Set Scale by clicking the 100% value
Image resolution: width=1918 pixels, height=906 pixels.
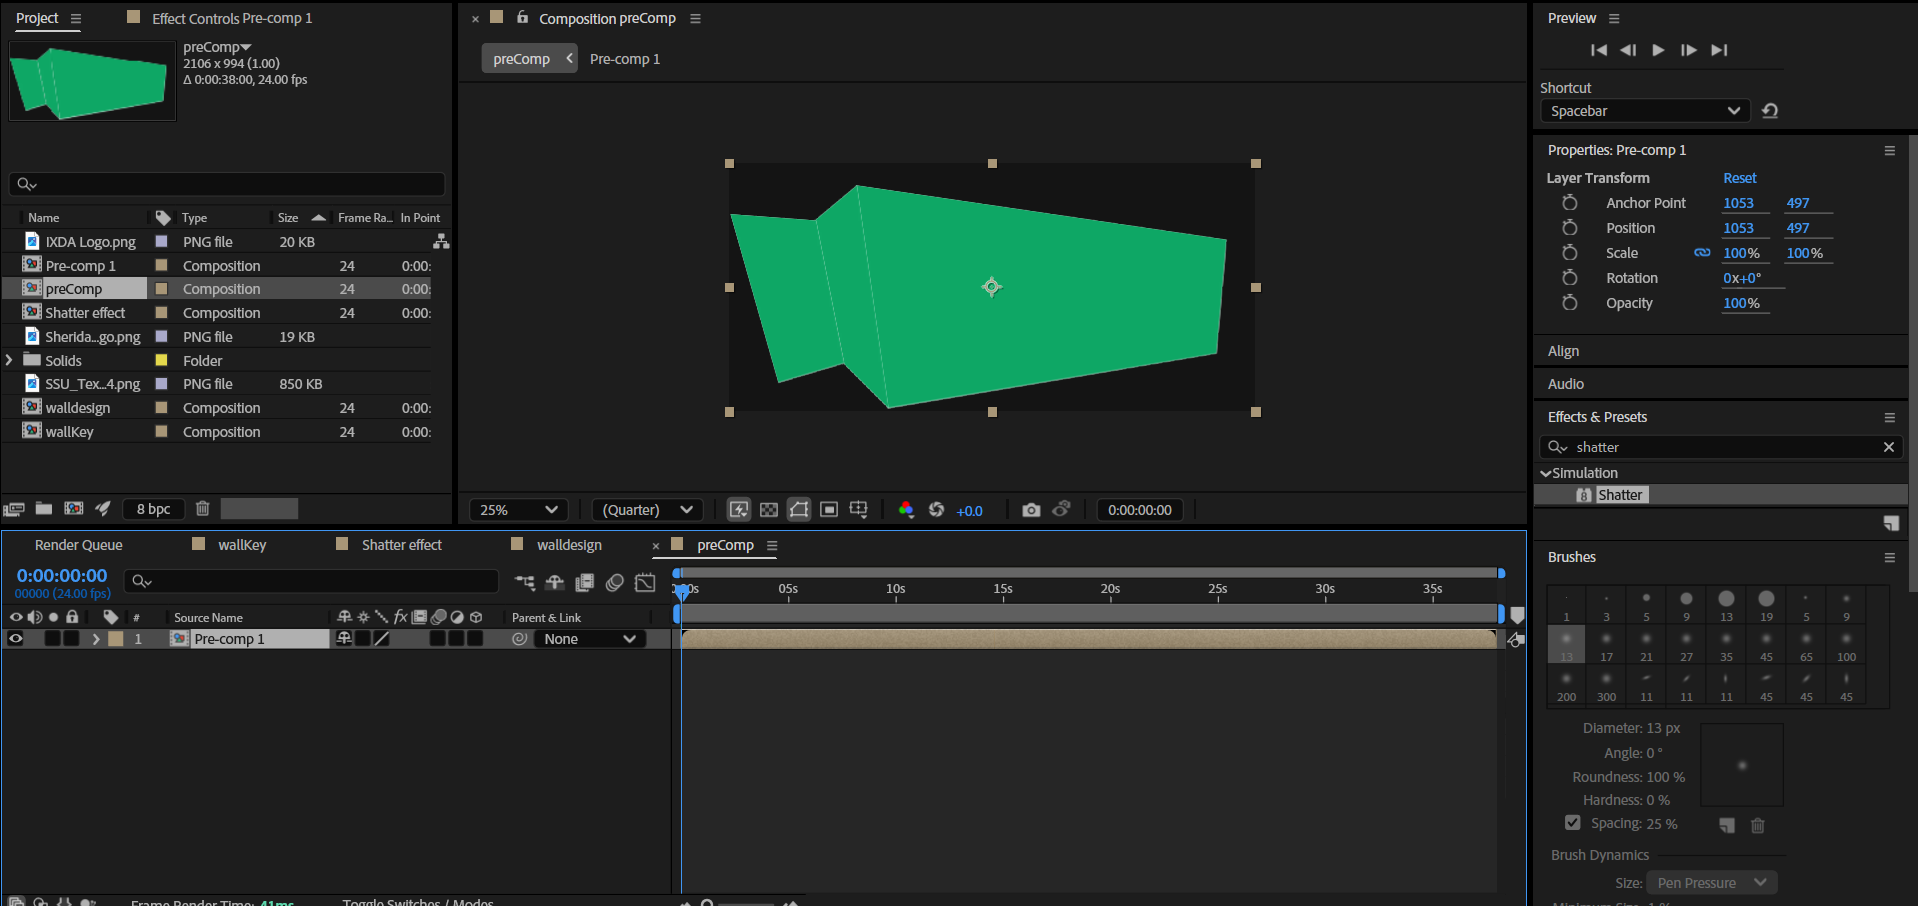tap(1742, 252)
